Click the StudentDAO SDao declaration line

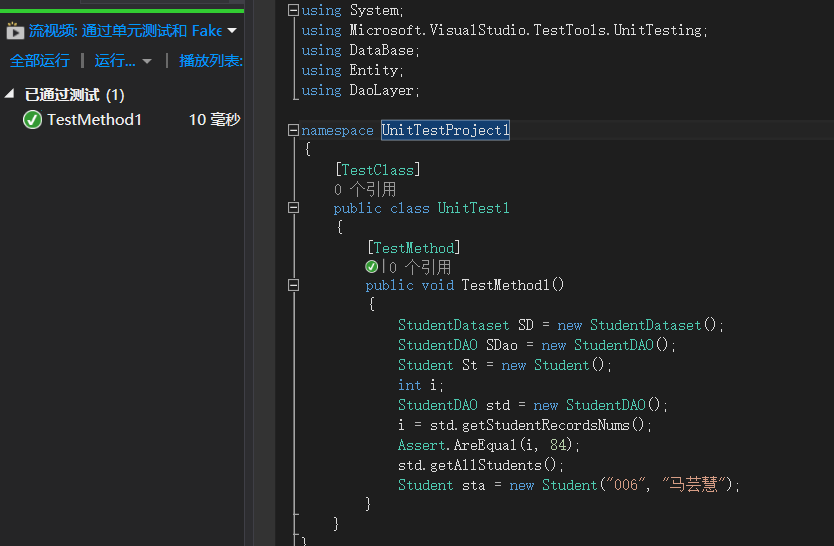[537, 345]
